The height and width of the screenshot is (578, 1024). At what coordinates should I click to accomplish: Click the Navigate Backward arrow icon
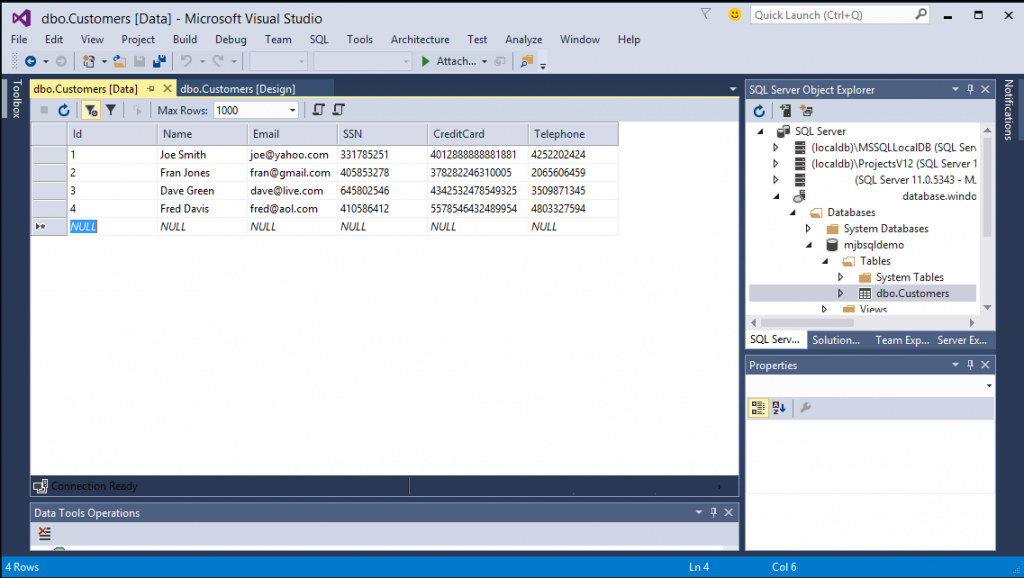click(31, 61)
